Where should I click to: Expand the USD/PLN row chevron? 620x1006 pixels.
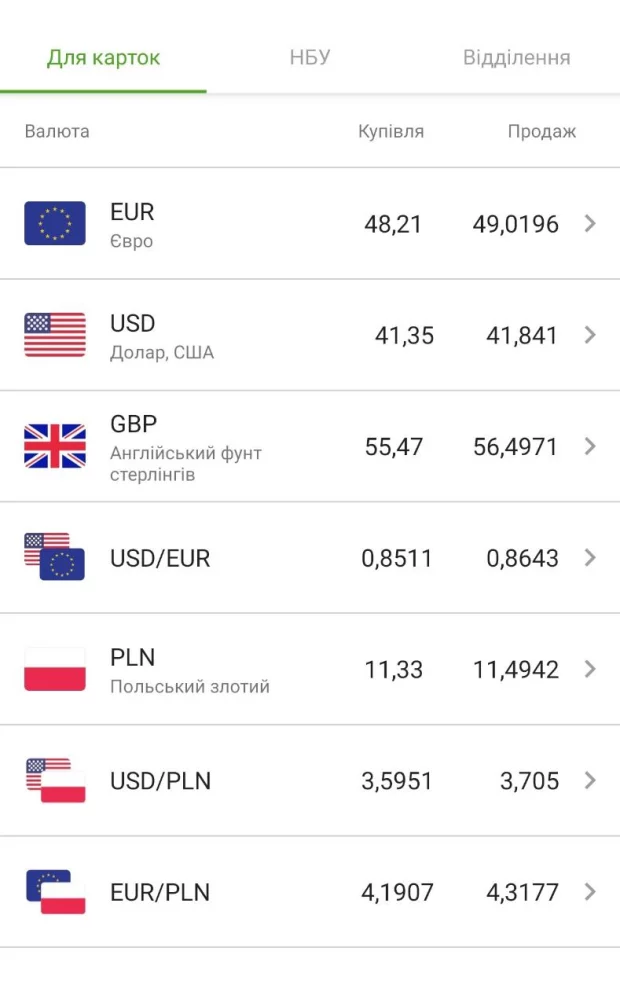(x=590, y=780)
